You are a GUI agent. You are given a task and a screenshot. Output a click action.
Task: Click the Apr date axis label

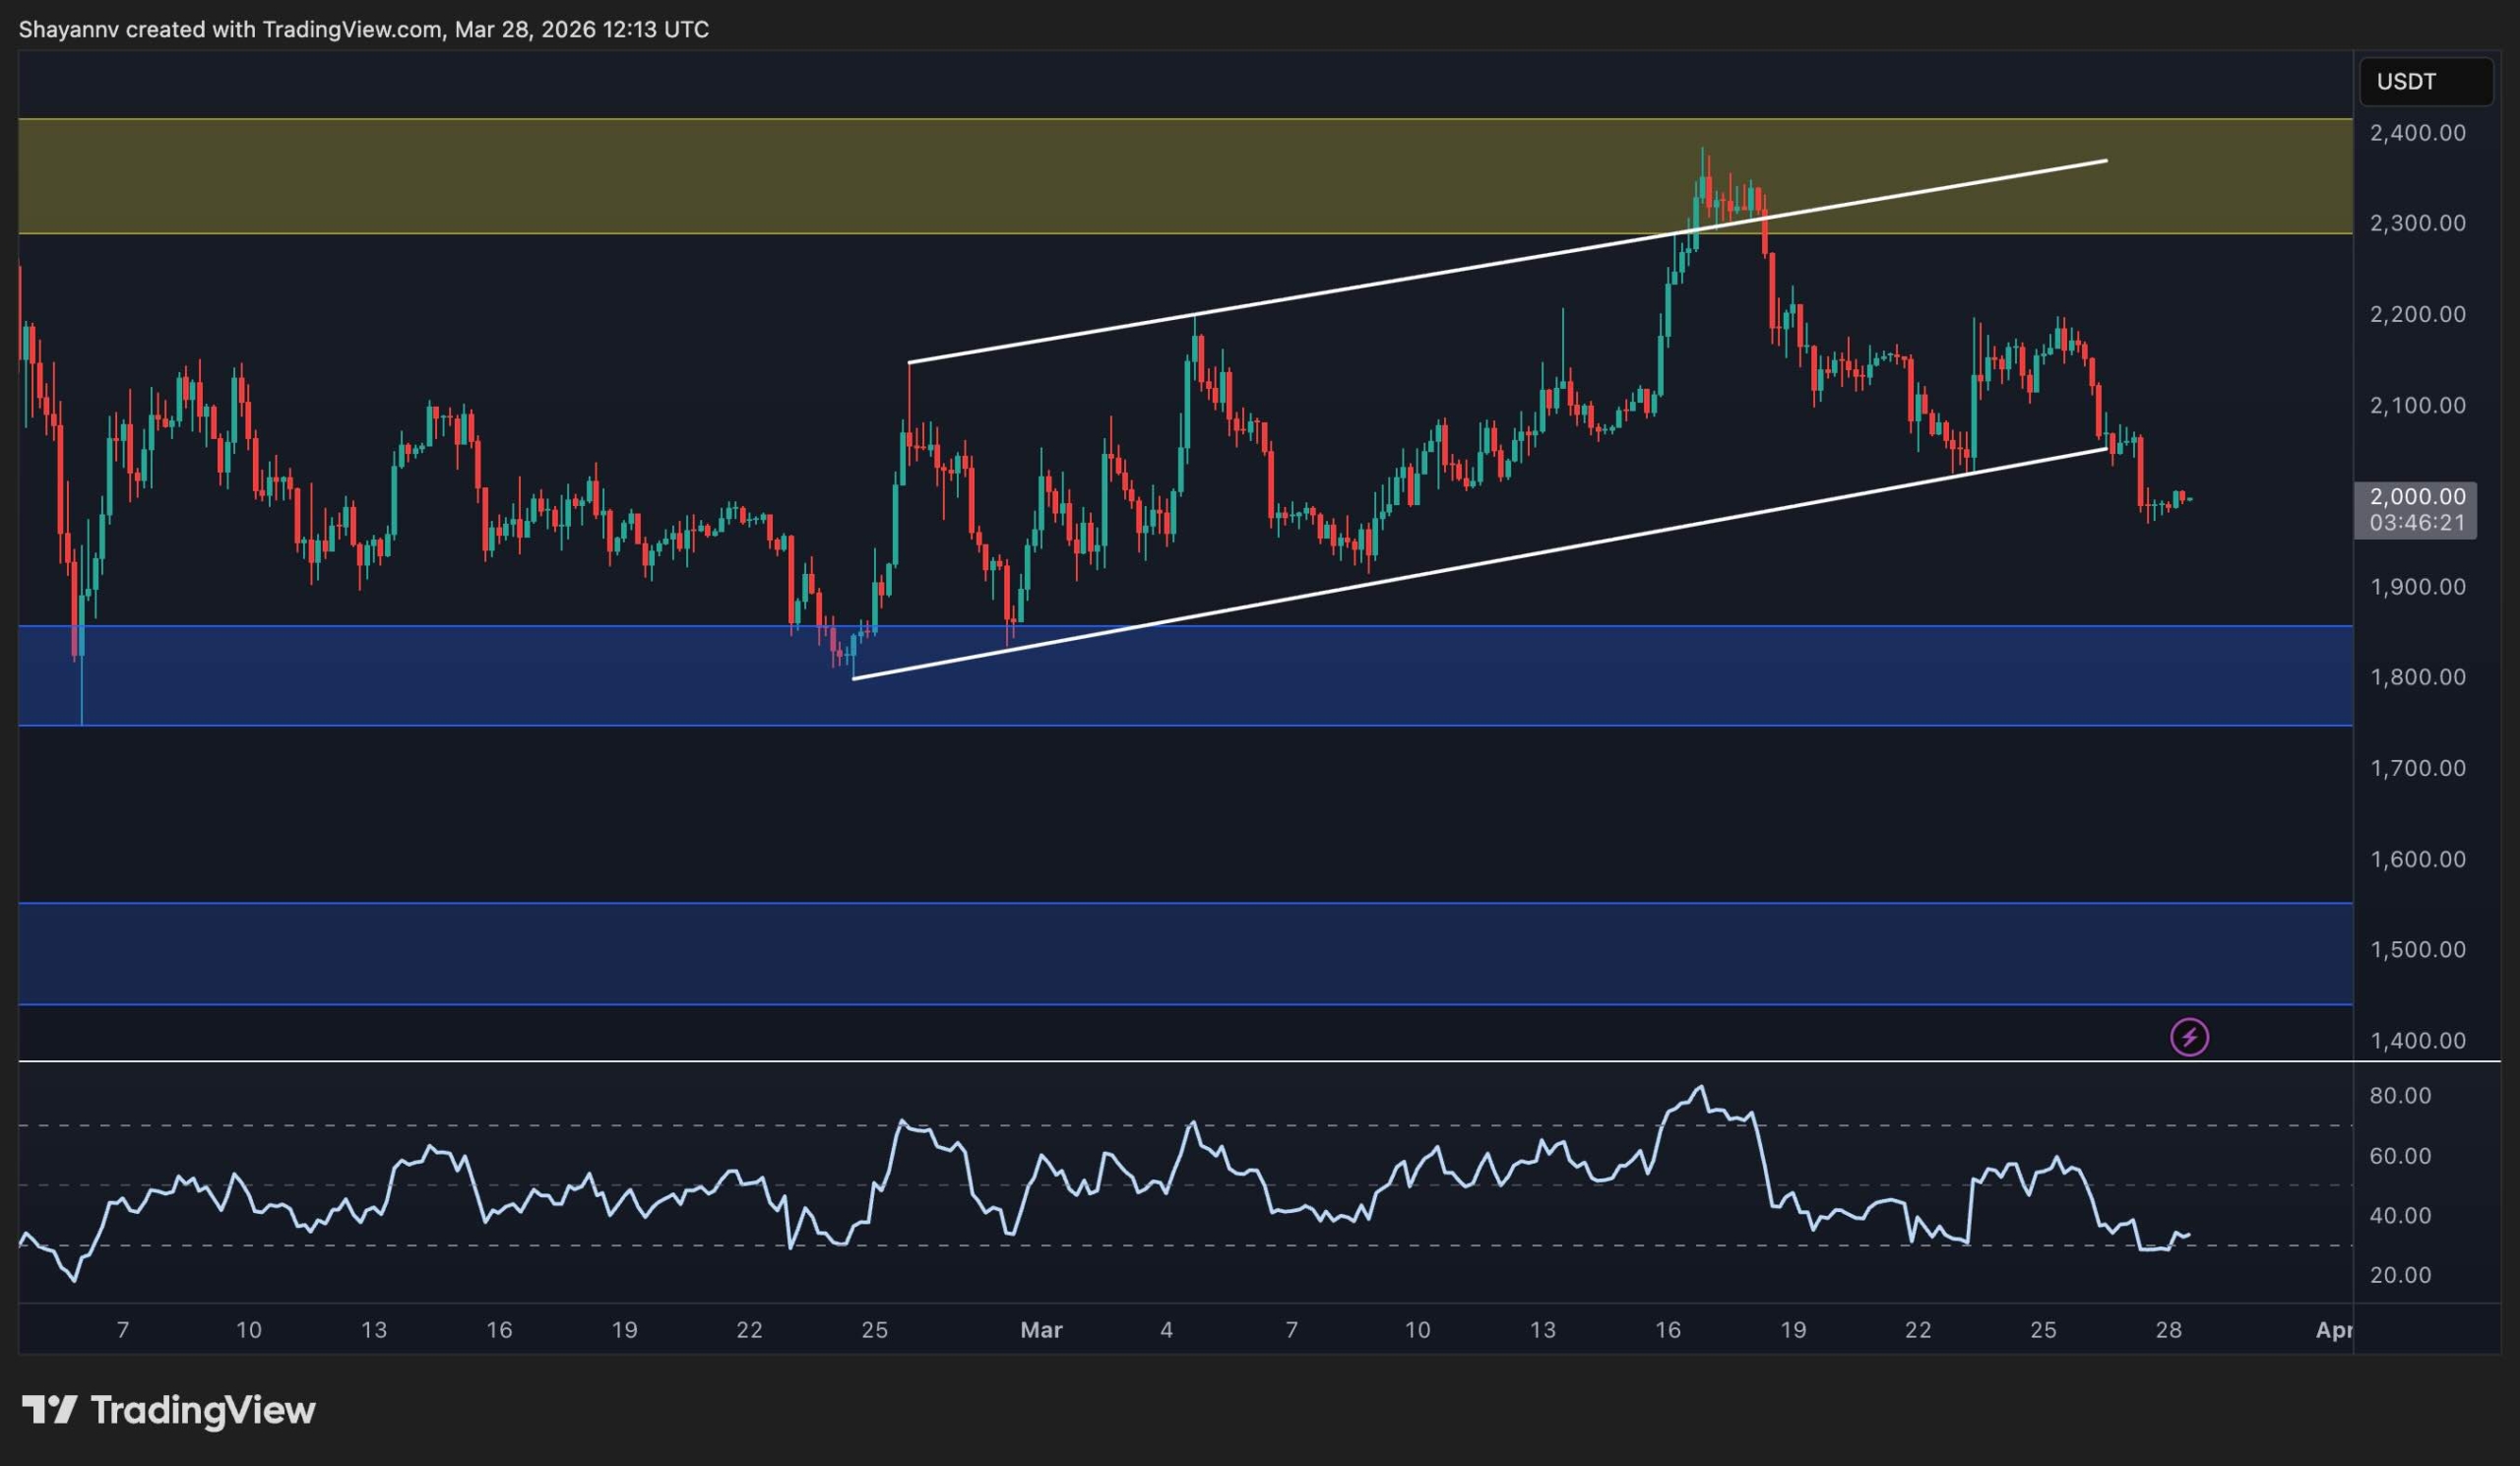[x=2333, y=1330]
